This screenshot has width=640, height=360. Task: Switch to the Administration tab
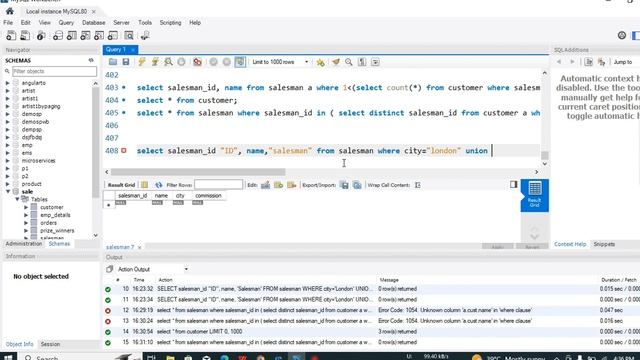tap(24, 244)
